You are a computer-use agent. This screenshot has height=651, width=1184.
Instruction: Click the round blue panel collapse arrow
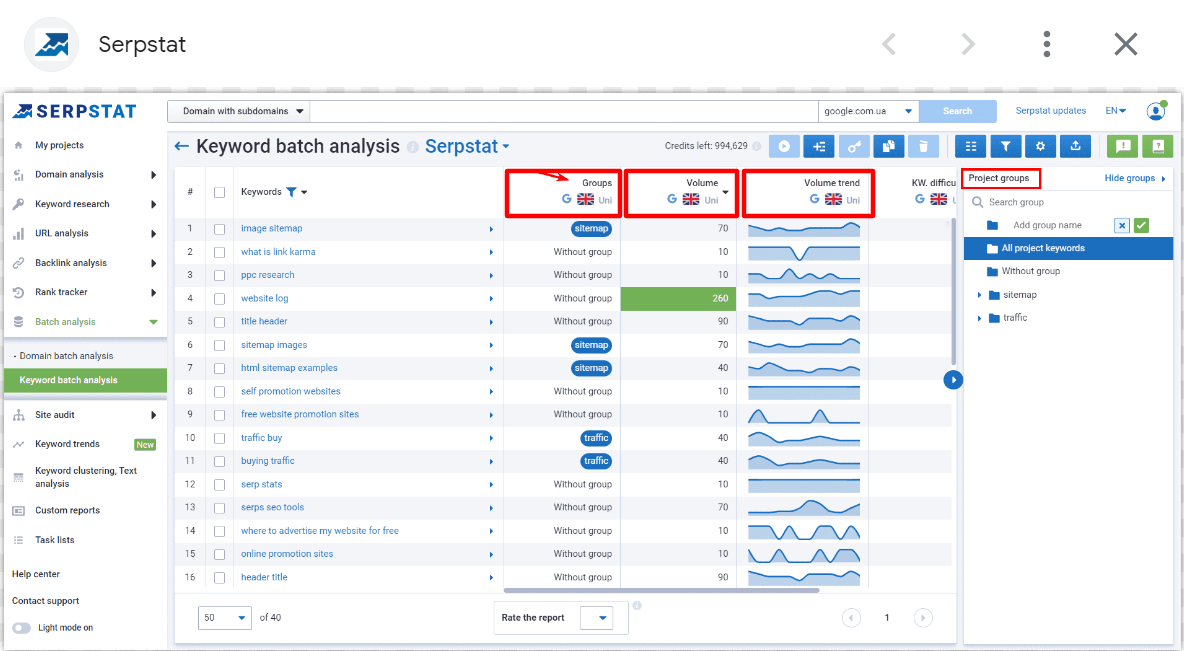click(953, 380)
